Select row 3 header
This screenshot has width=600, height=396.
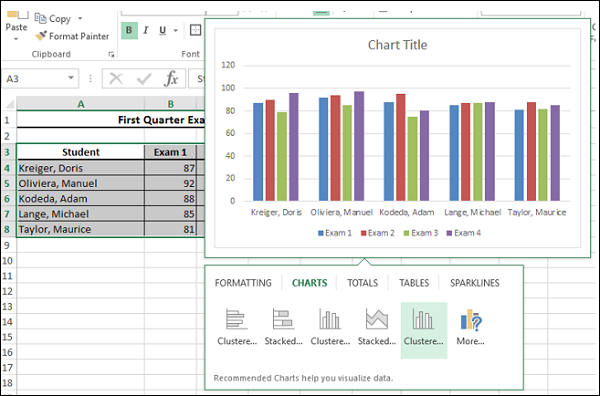tap(7, 152)
